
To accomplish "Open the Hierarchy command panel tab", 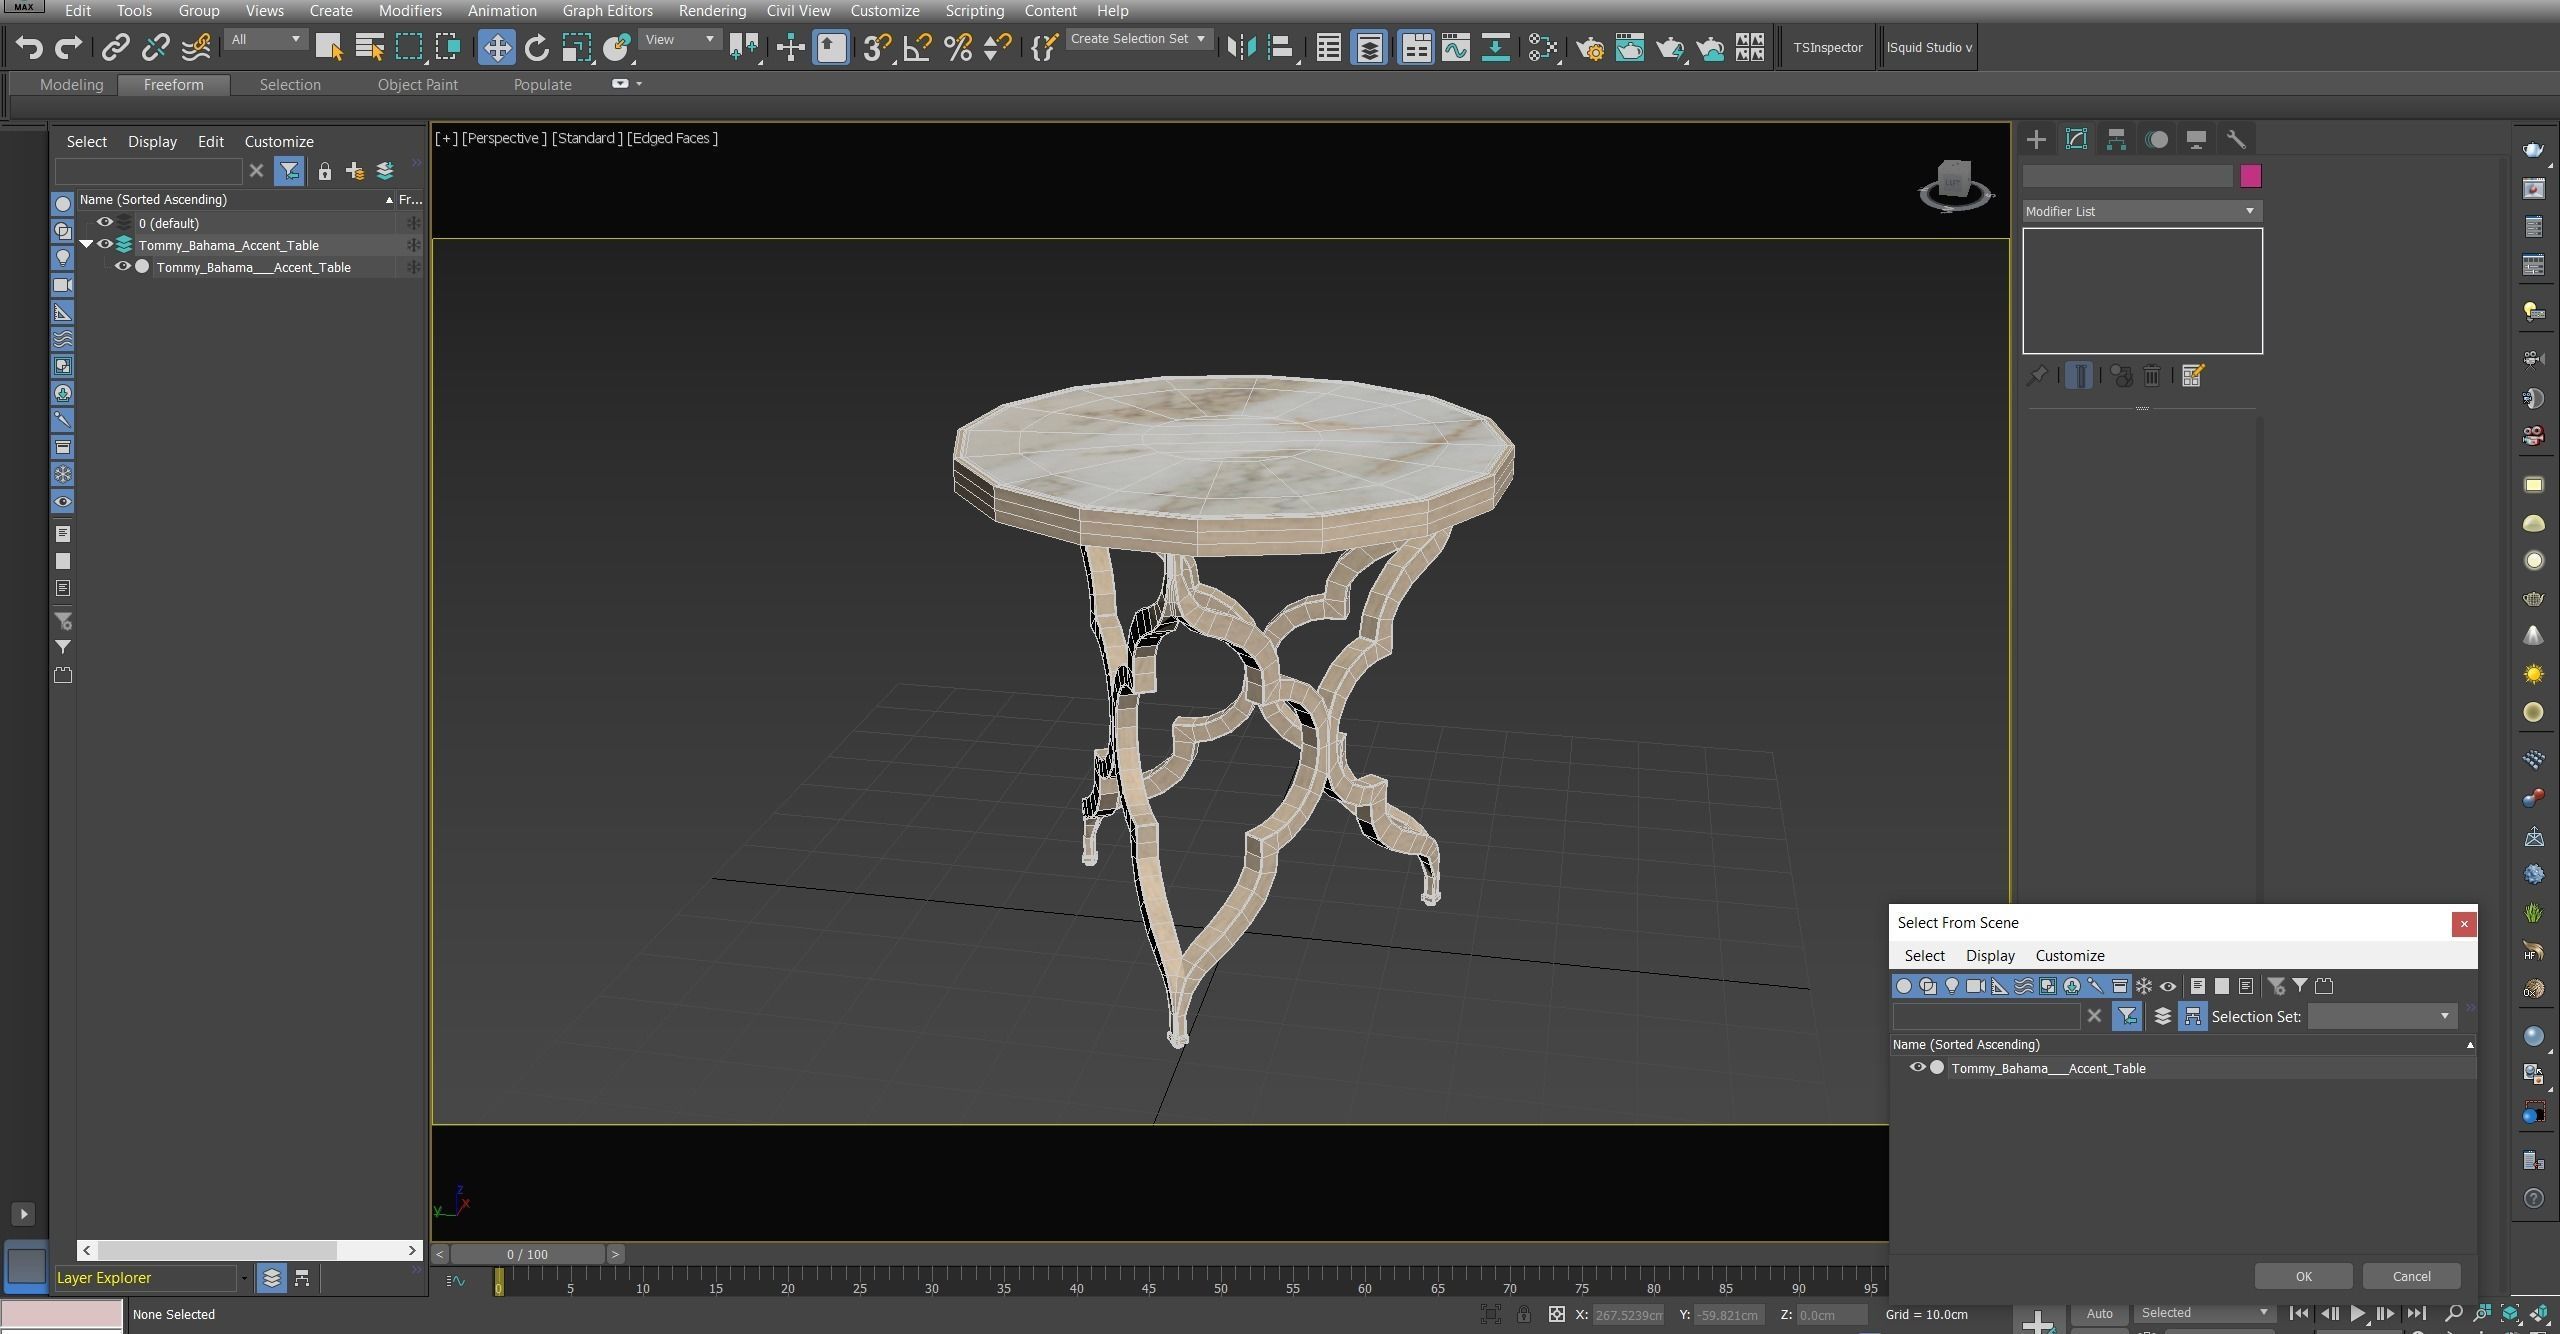I will 2116,139.
